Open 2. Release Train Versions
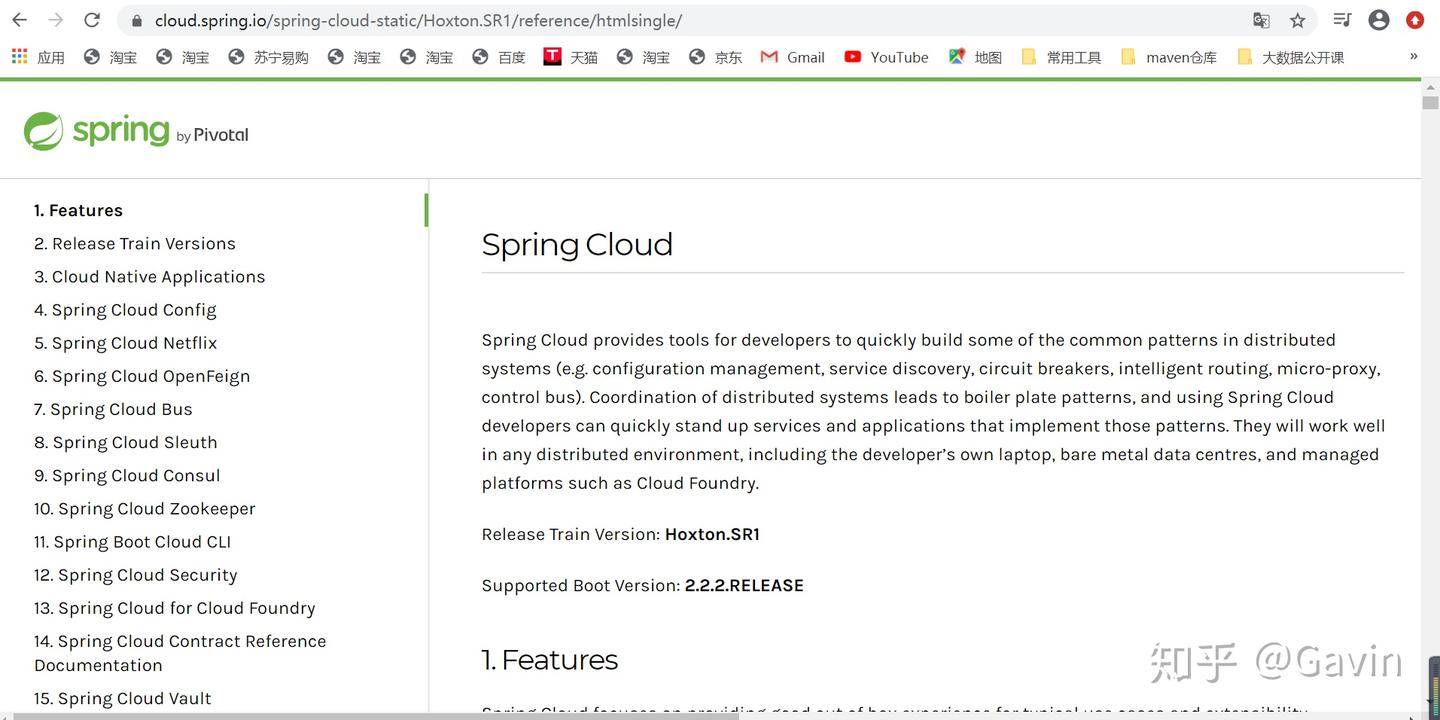 135,243
